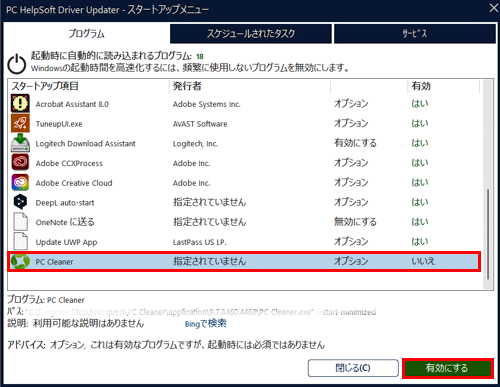Click the Logitech Download Assistant icon
500x387 pixels.
click(x=20, y=143)
